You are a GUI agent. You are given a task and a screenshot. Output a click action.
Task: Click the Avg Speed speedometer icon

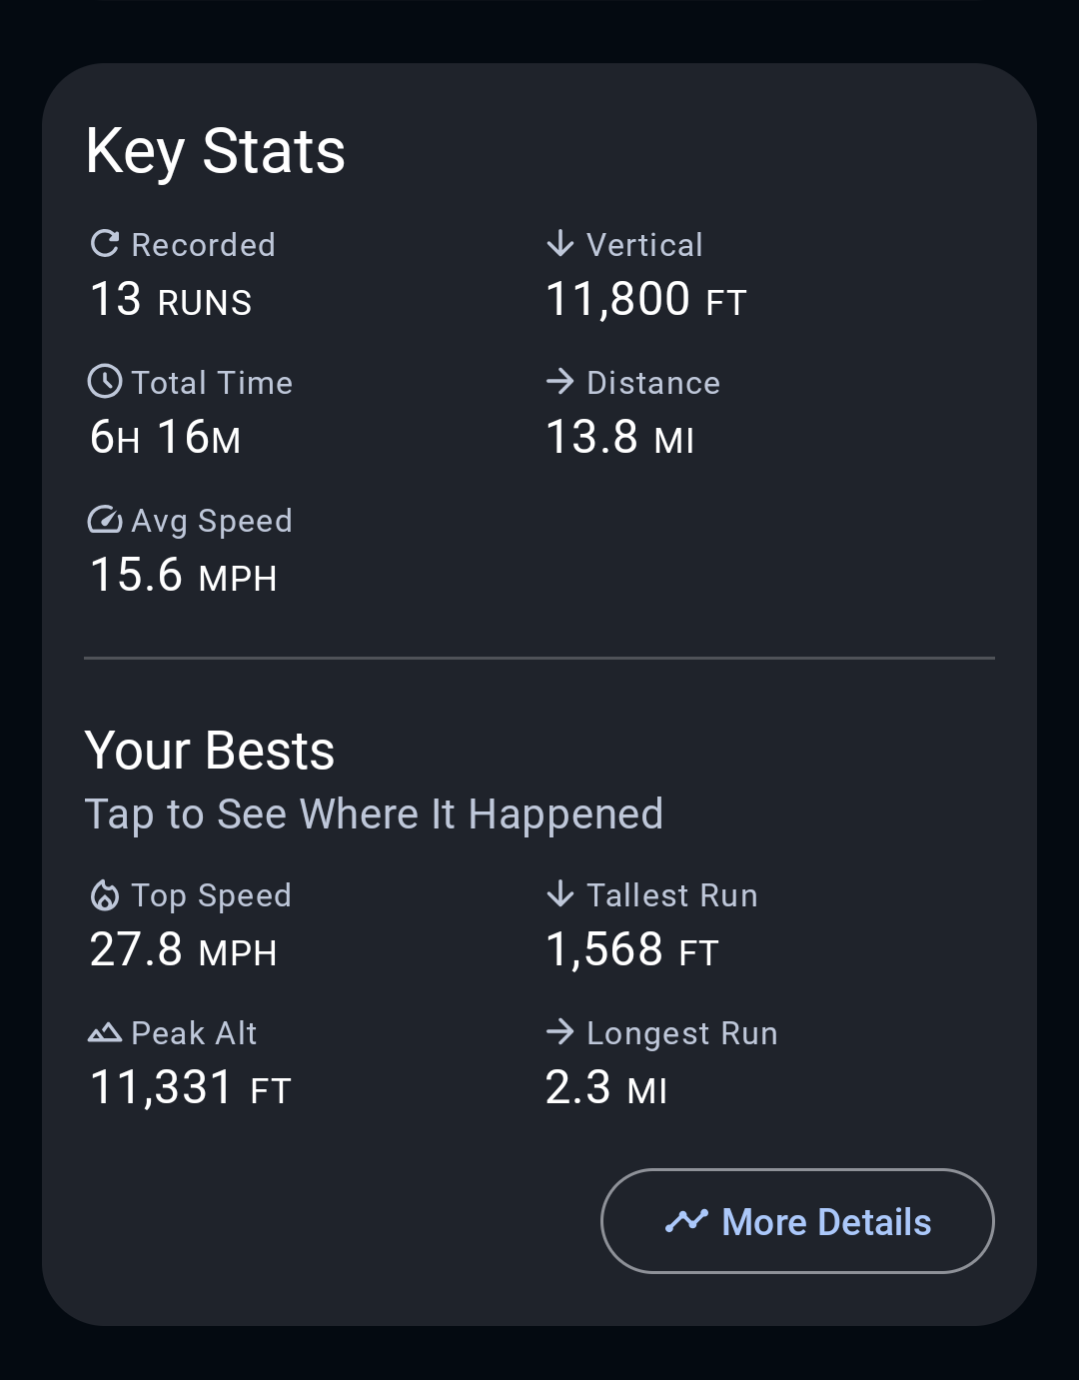[105, 520]
